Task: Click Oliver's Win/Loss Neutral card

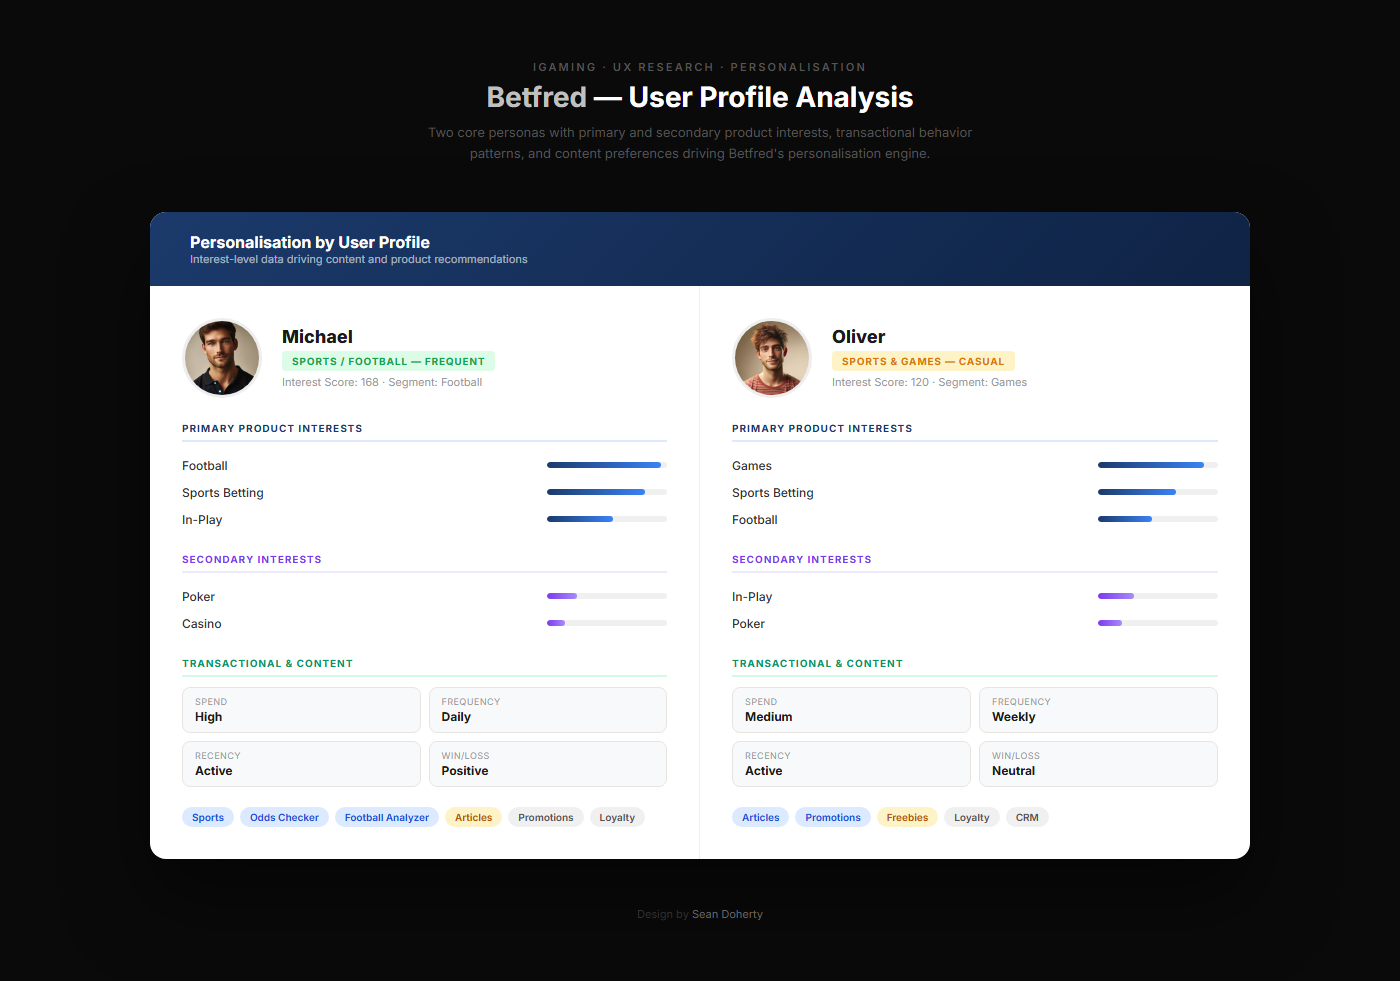Action: pos(1097,764)
